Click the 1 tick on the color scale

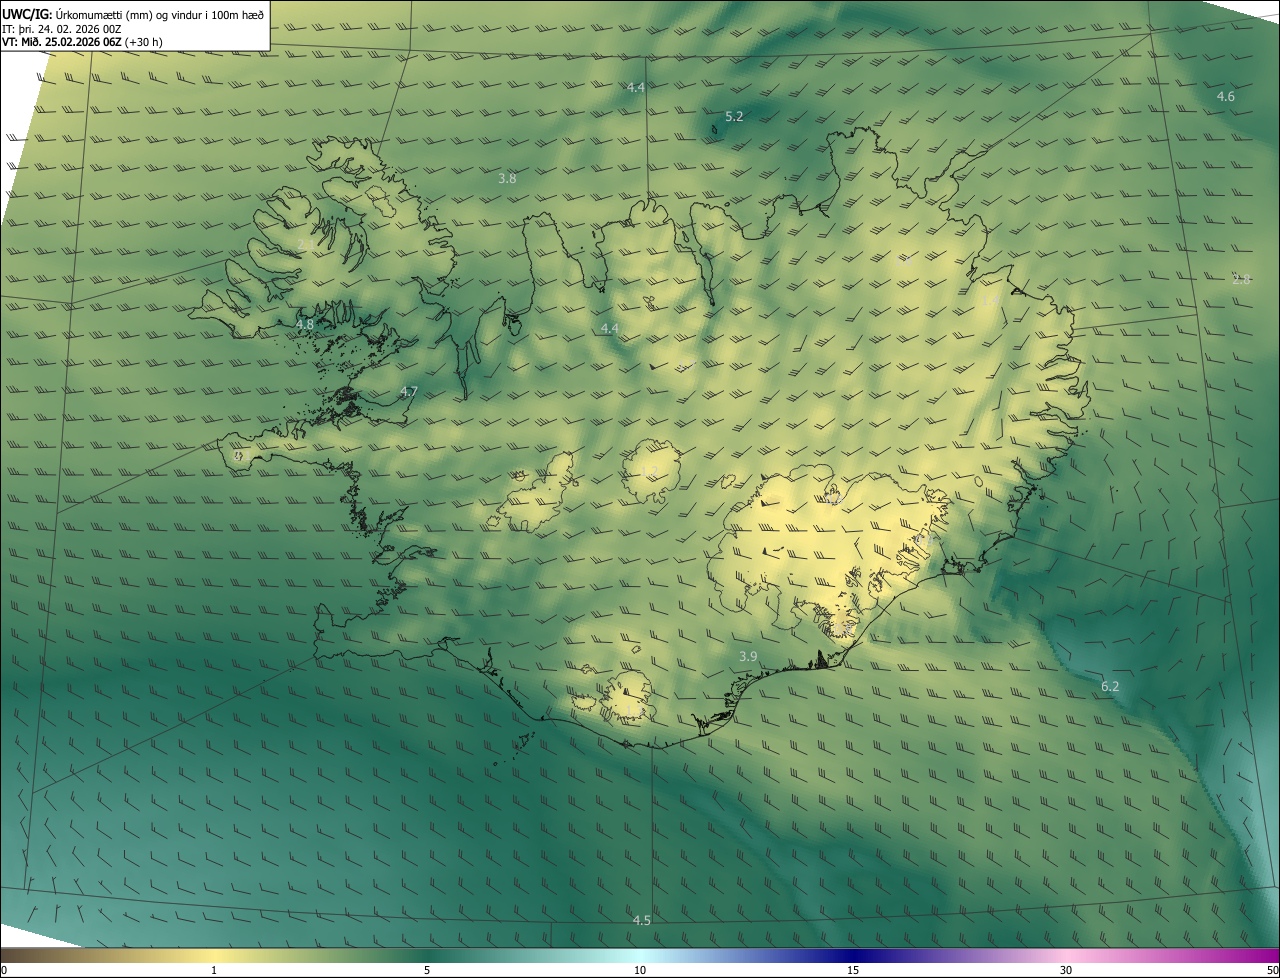[214, 971]
